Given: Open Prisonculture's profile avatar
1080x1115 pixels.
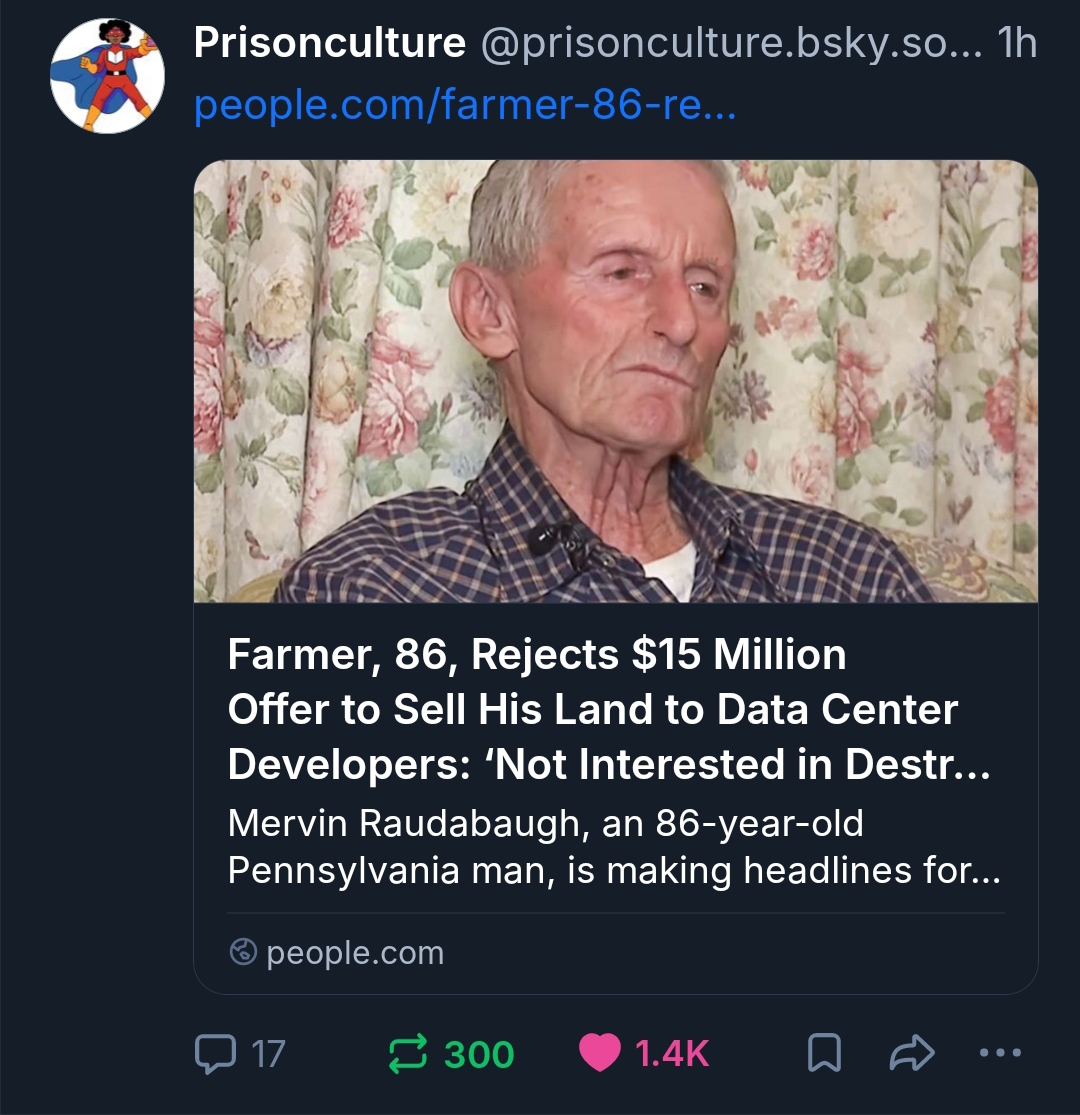Looking at the screenshot, I should point(107,77).
